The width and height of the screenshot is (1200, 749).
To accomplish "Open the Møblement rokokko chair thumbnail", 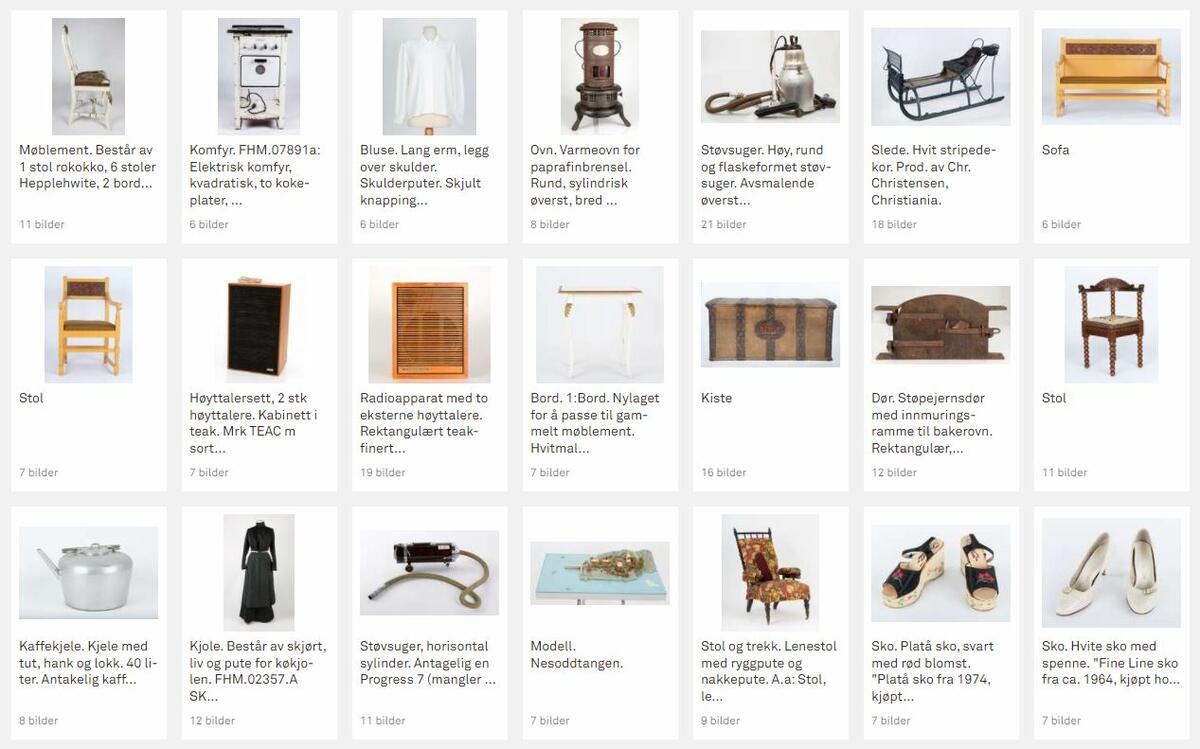I will click(x=88, y=76).
